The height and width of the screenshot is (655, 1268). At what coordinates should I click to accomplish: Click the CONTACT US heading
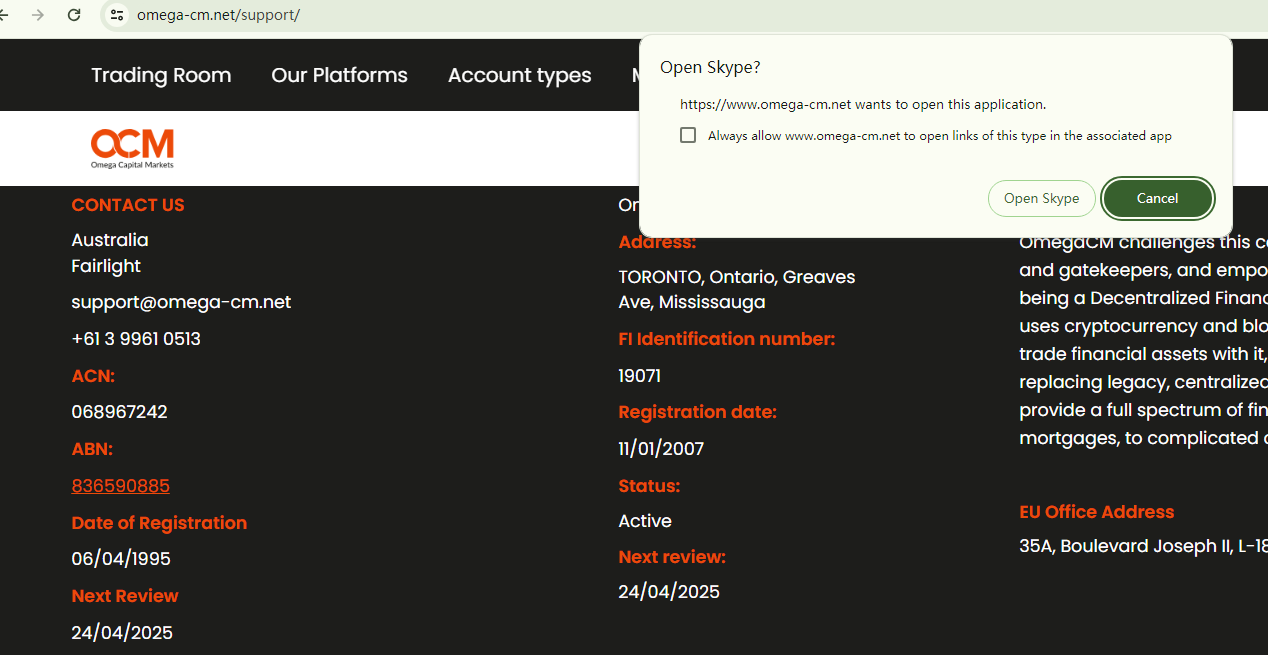point(128,205)
